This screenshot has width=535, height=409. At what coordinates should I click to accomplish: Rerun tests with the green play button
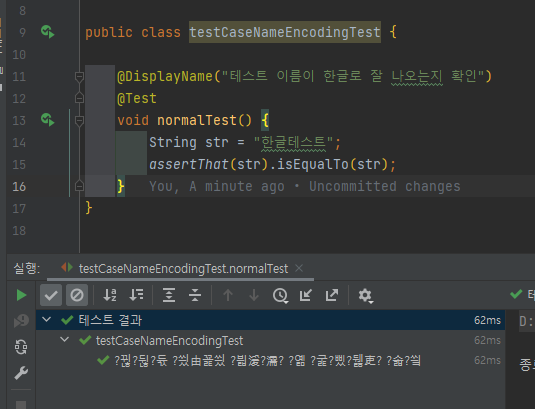(21, 295)
